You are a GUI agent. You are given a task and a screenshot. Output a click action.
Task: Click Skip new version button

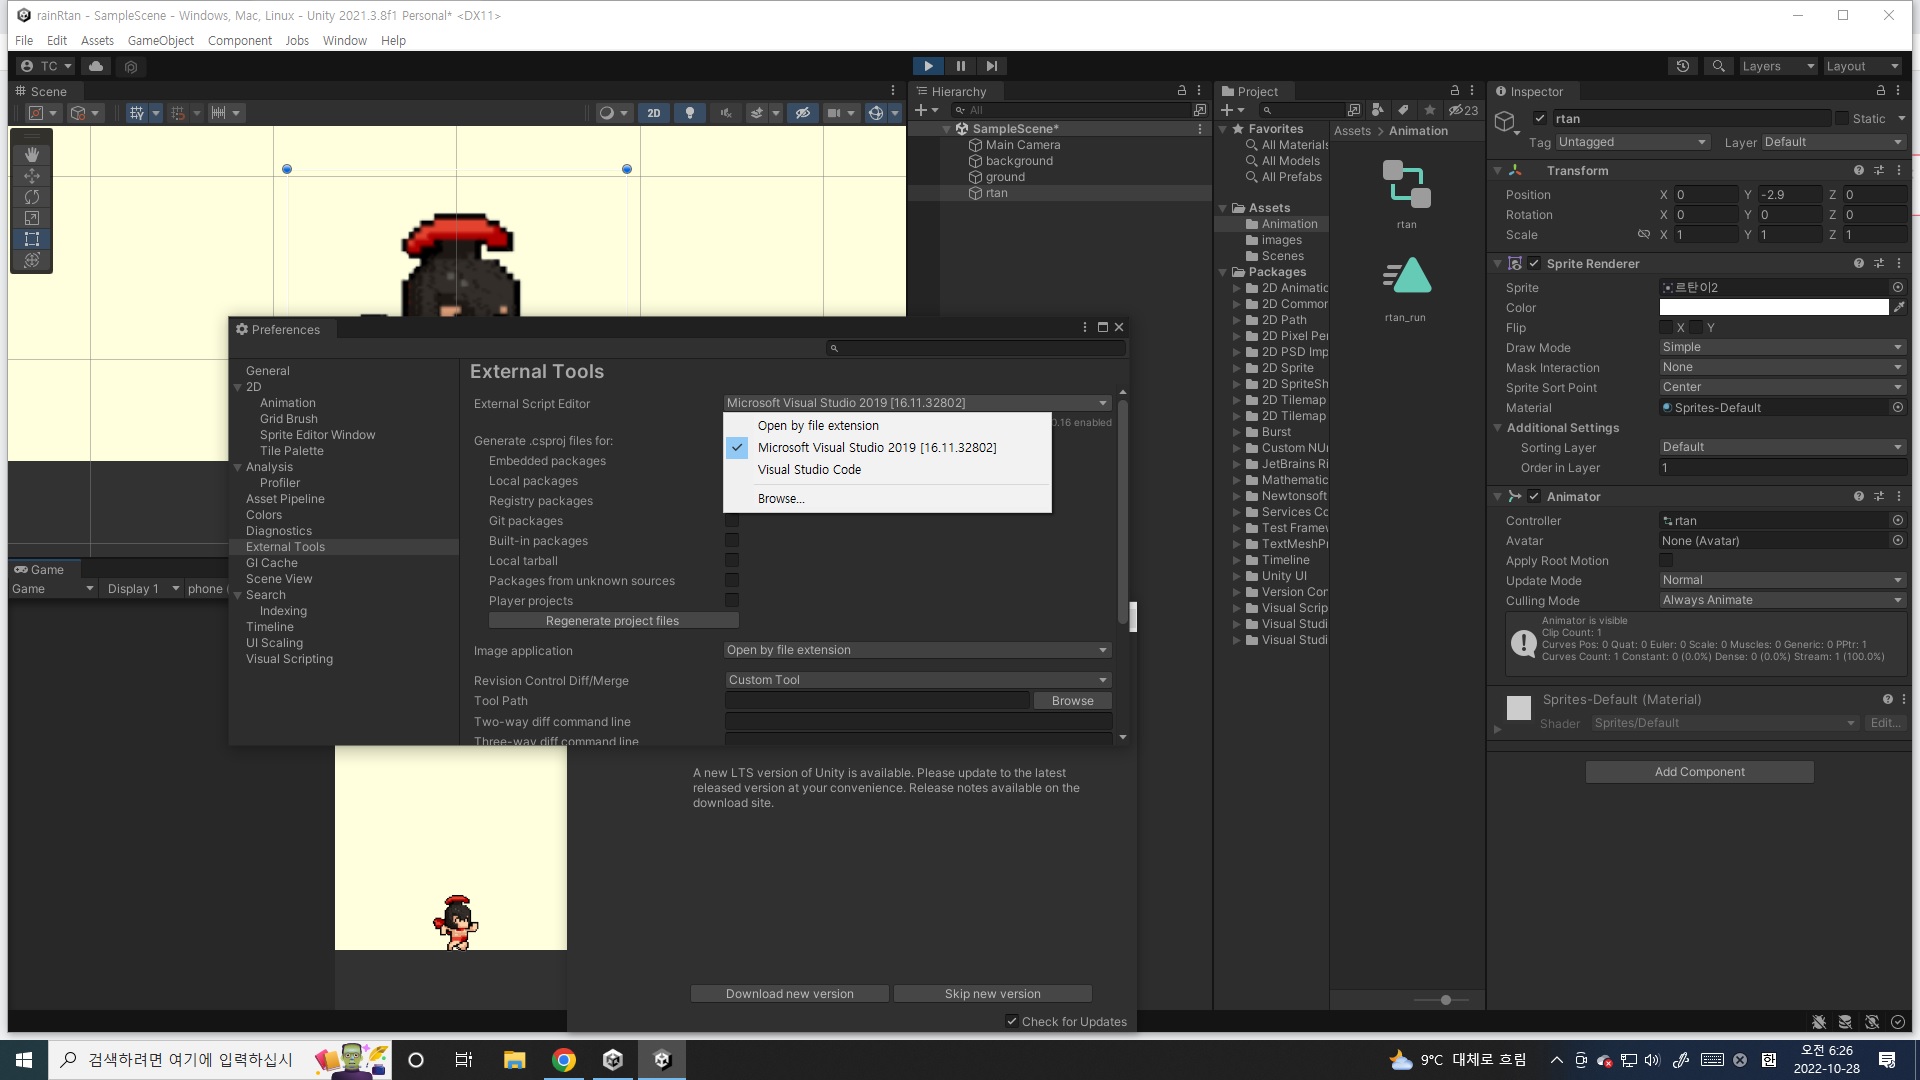pyautogui.click(x=992, y=994)
